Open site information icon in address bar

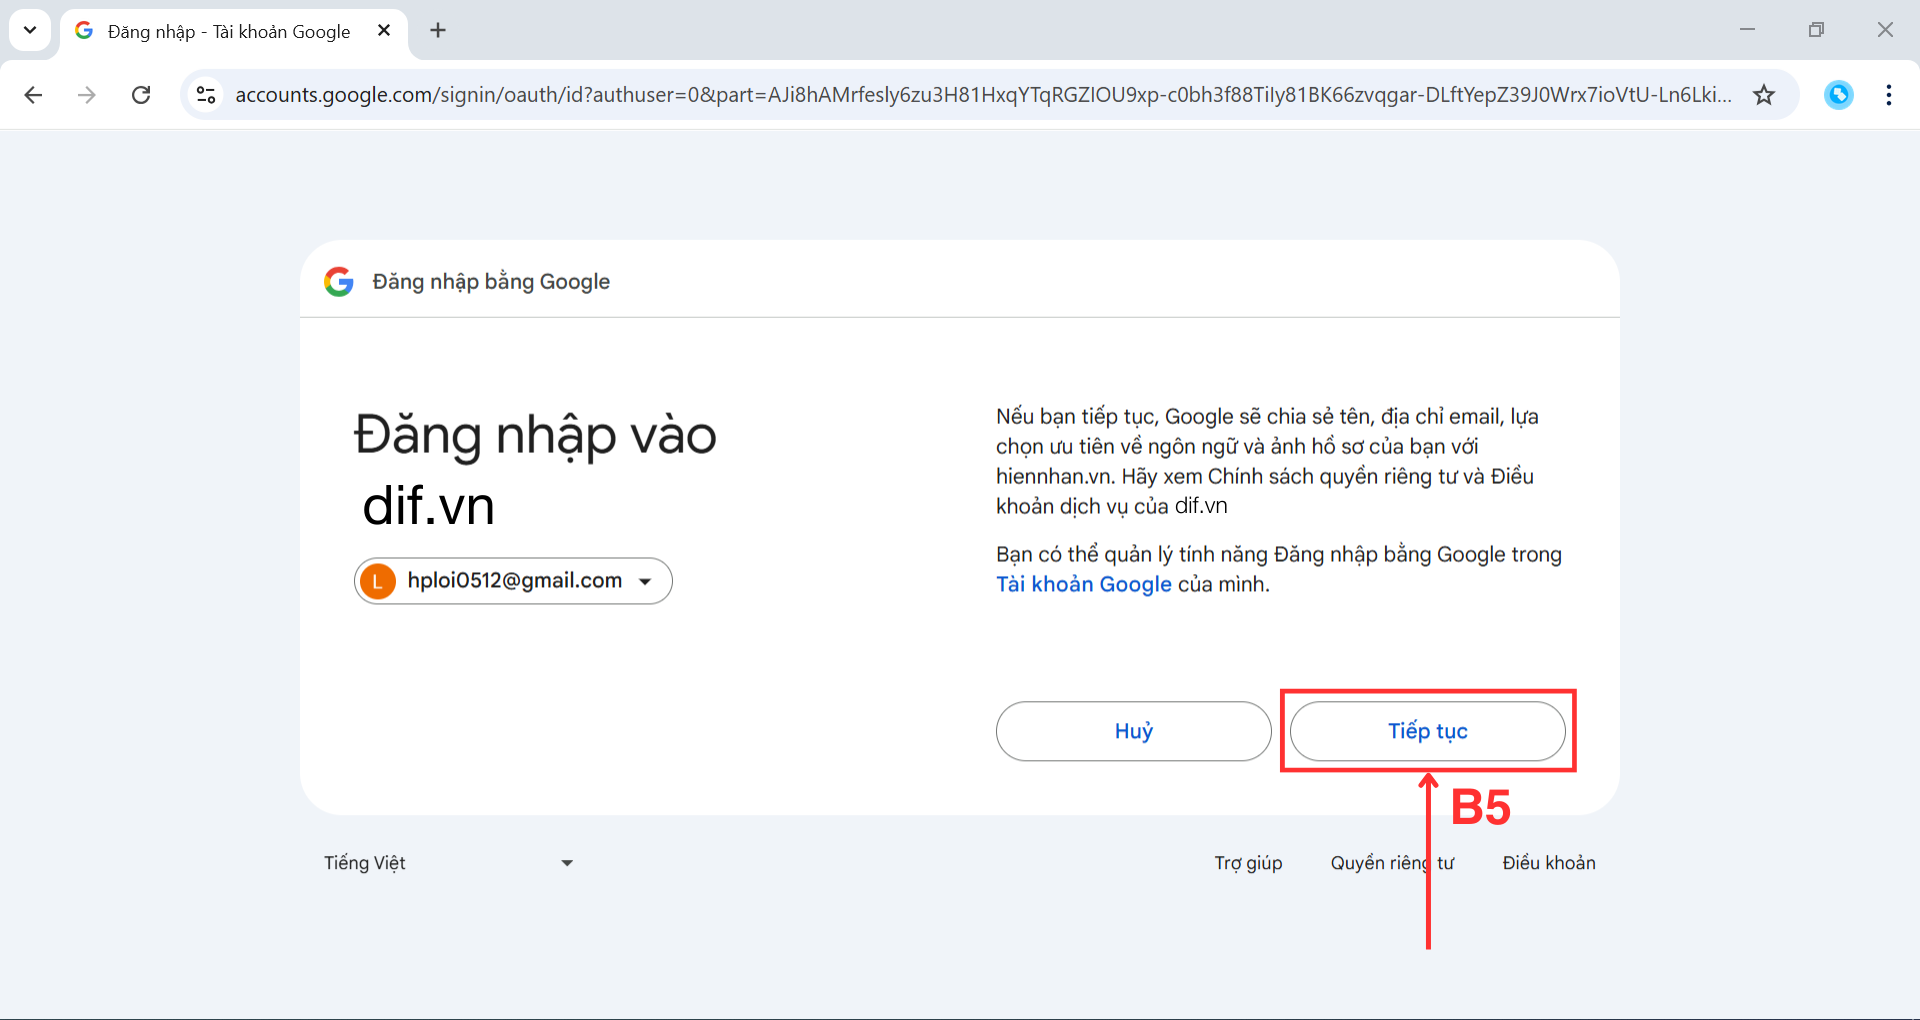[206, 95]
